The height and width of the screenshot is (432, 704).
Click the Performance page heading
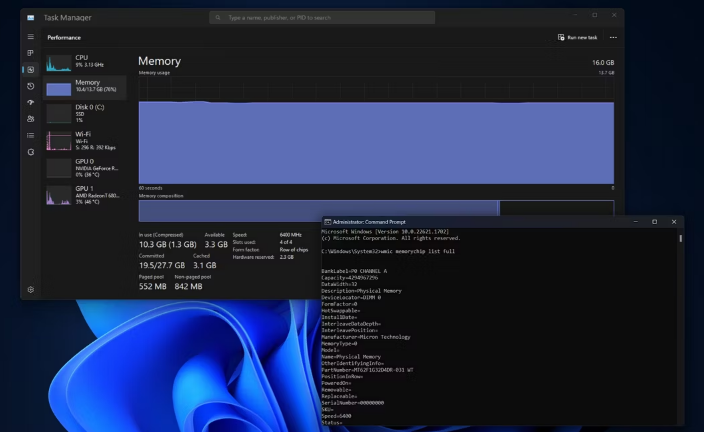[x=64, y=38]
